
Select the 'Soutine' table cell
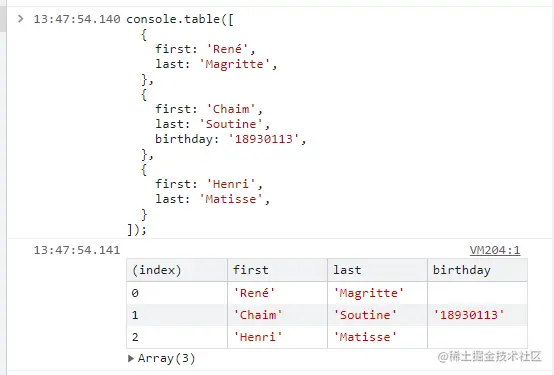click(377, 315)
